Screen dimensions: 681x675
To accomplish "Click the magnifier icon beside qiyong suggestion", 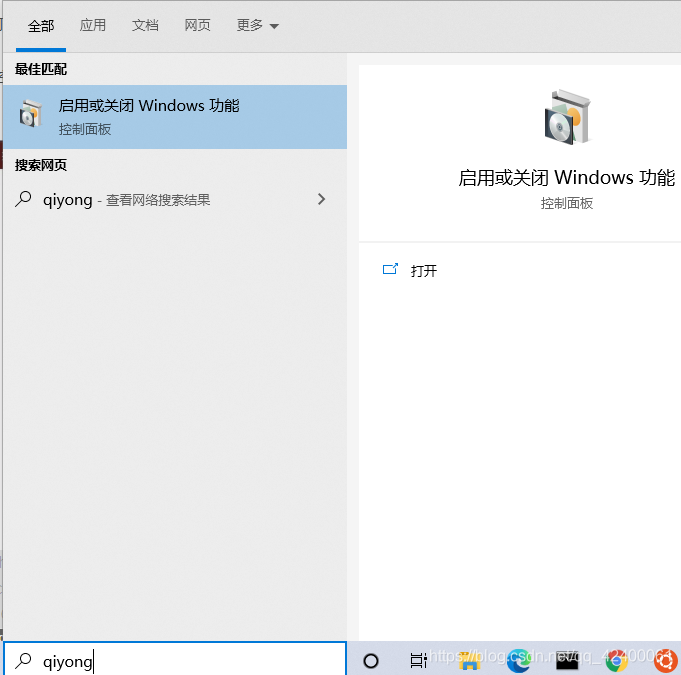I will point(23,200).
